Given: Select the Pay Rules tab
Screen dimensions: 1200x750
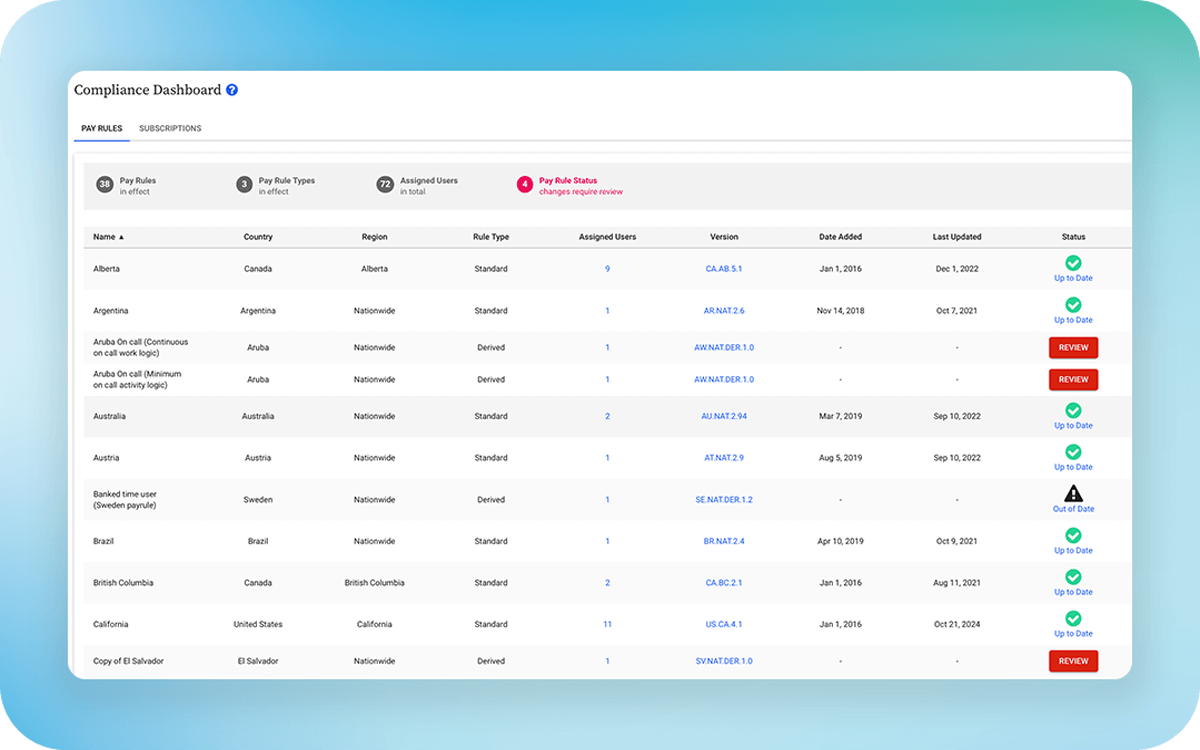Looking at the screenshot, I should click(x=102, y=128).
